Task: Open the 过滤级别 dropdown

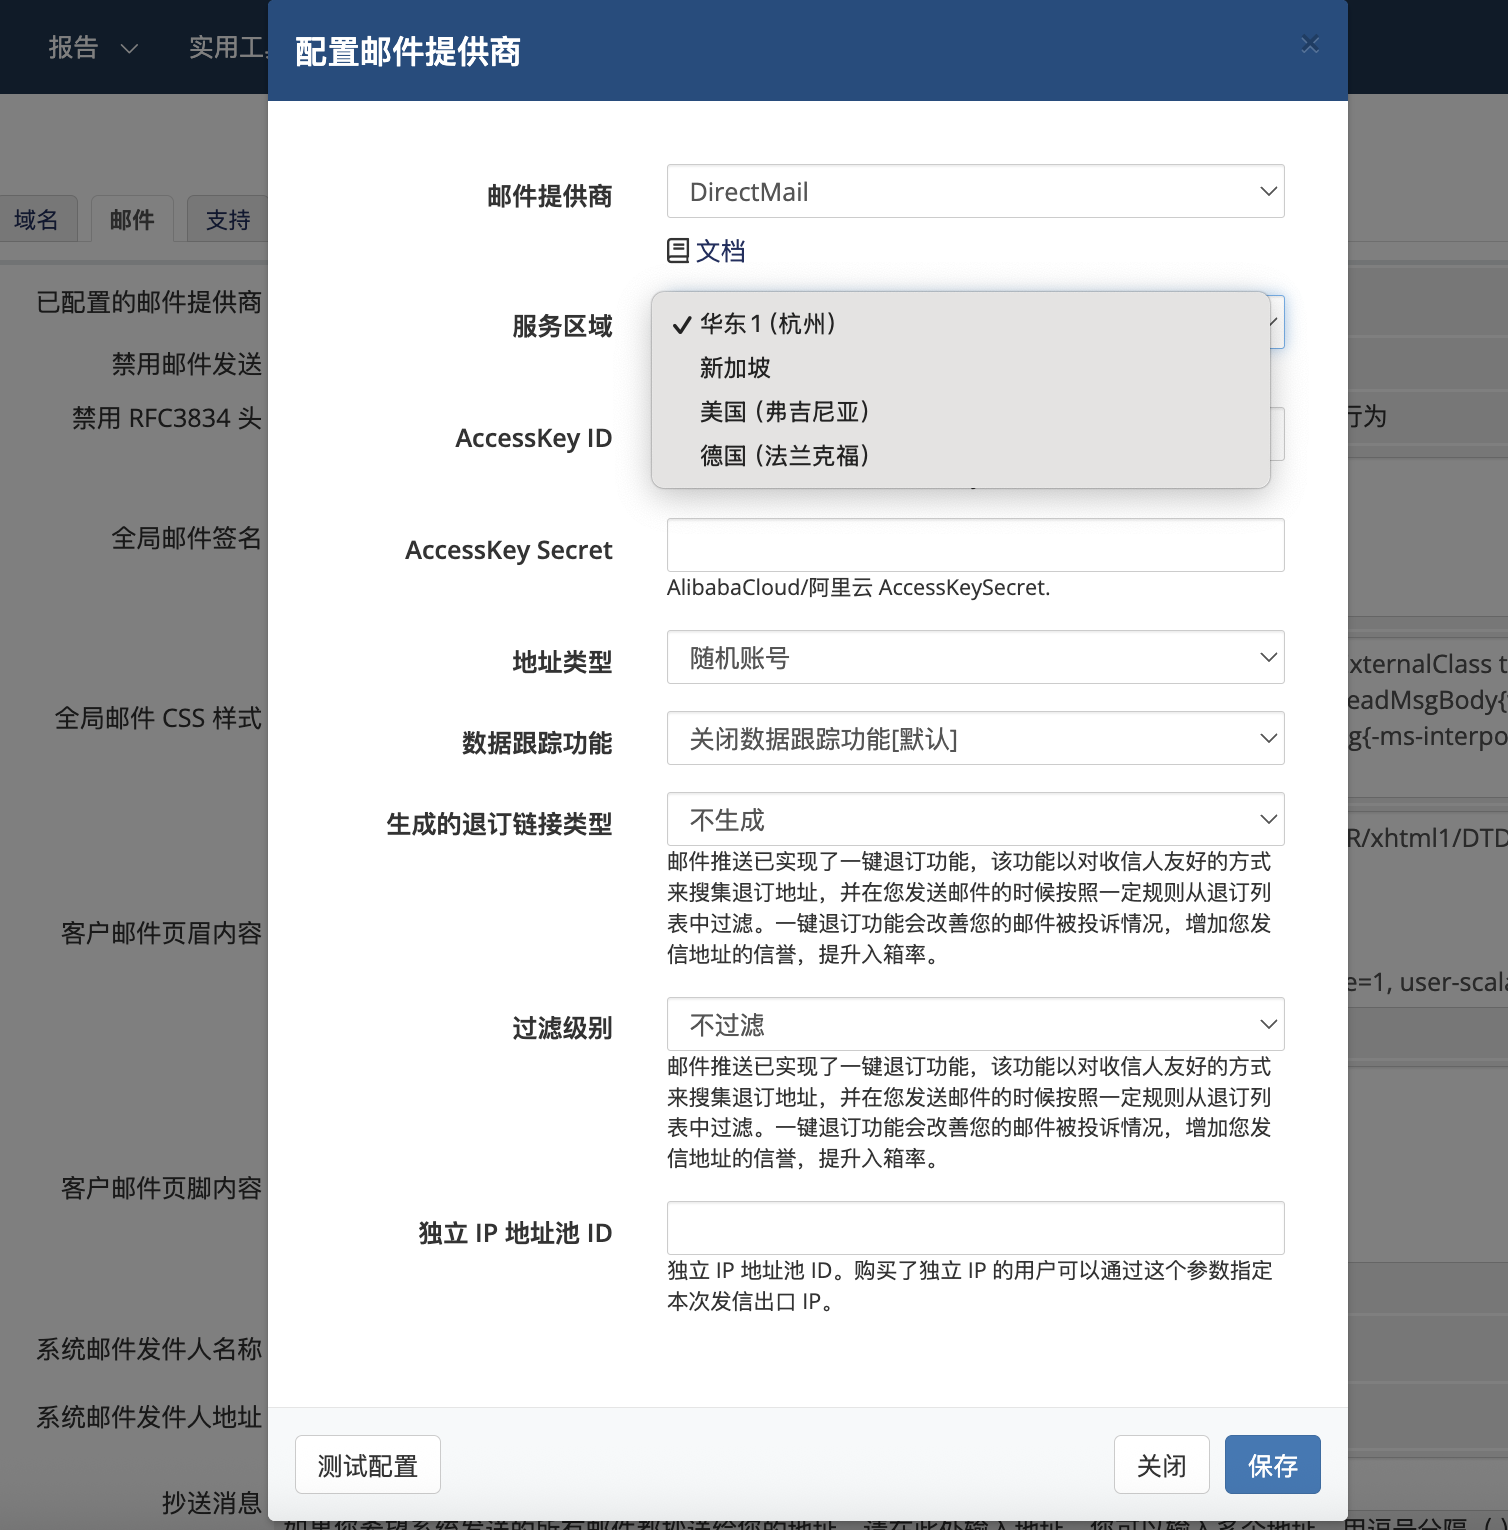Action: (x=975, y=1024)
